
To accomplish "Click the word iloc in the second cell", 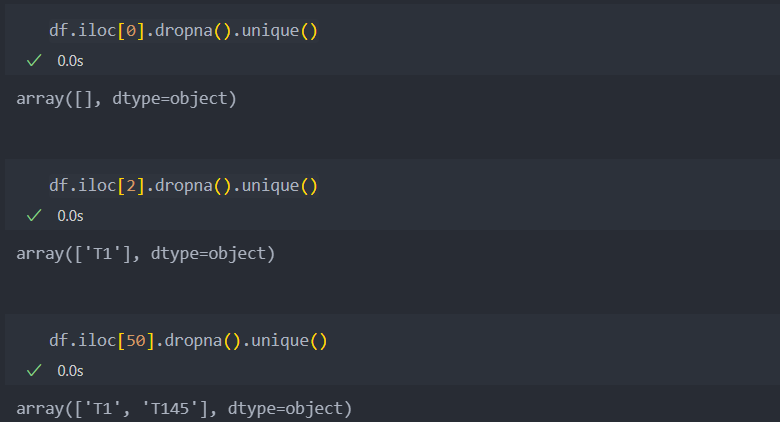I will pyautogui.click(x=97, y=186).
